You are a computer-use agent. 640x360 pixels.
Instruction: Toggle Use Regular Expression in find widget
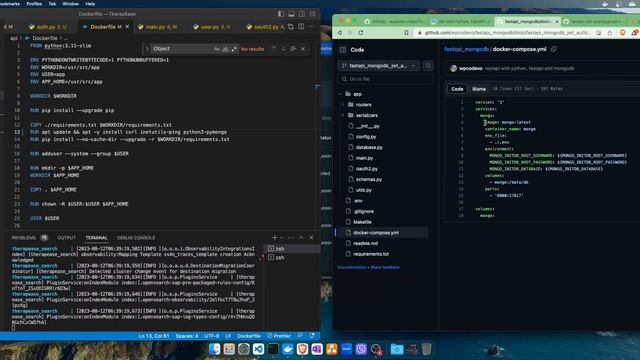(x=234, y=49)
